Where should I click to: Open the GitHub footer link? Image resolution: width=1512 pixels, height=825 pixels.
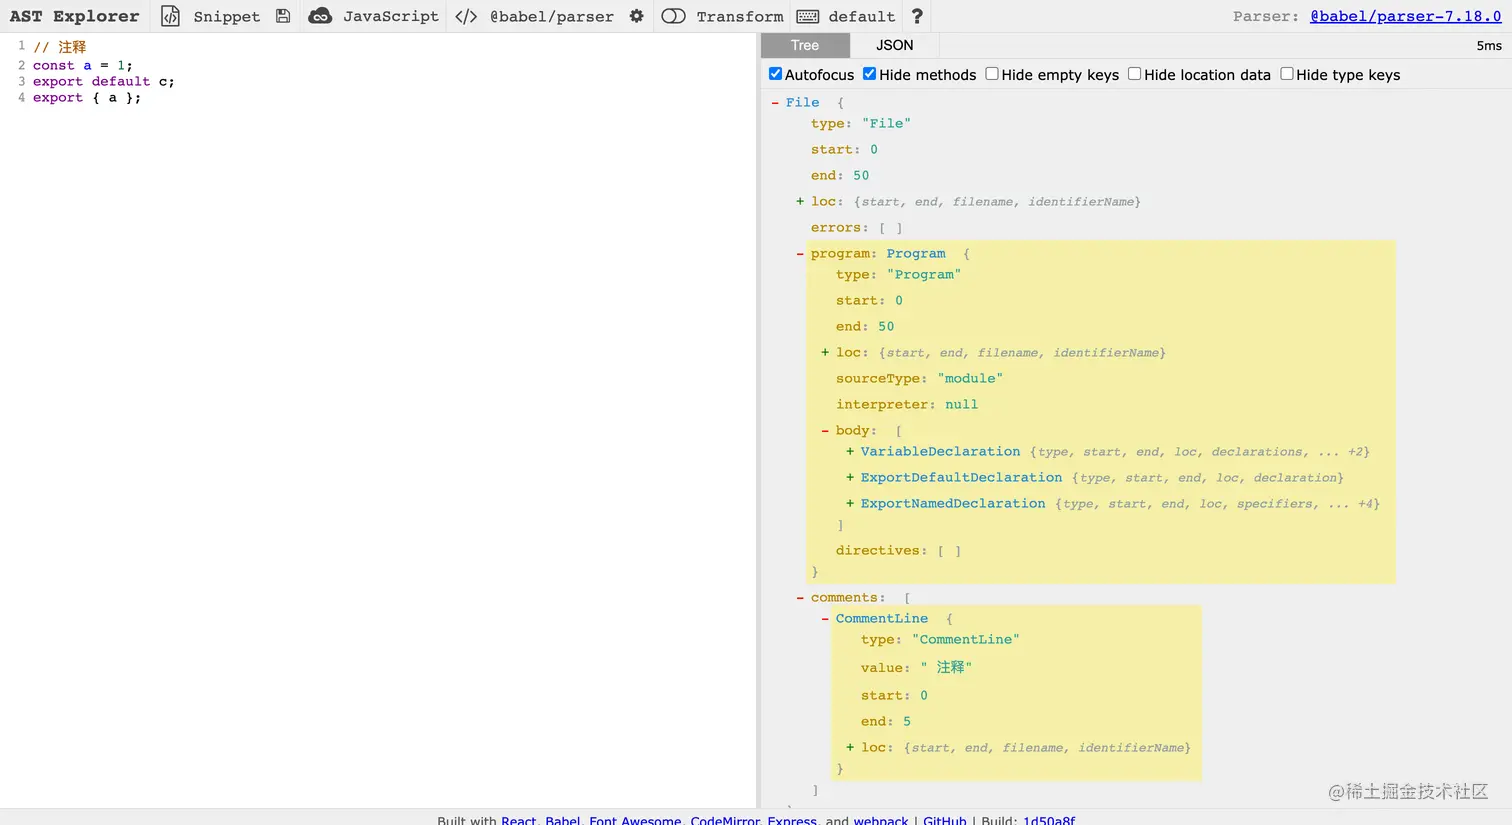[945, 820]
